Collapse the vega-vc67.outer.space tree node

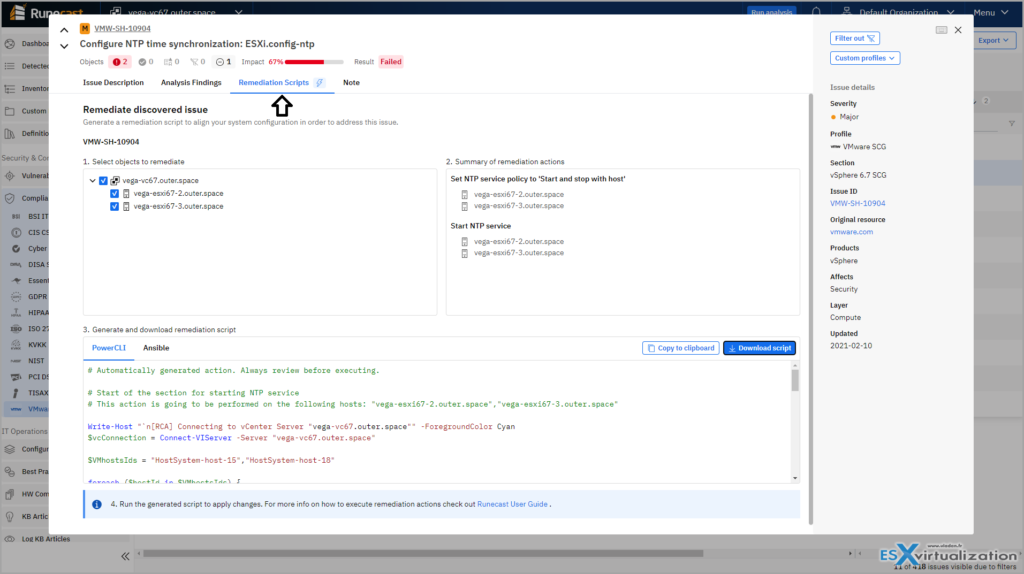click(92, 181)
